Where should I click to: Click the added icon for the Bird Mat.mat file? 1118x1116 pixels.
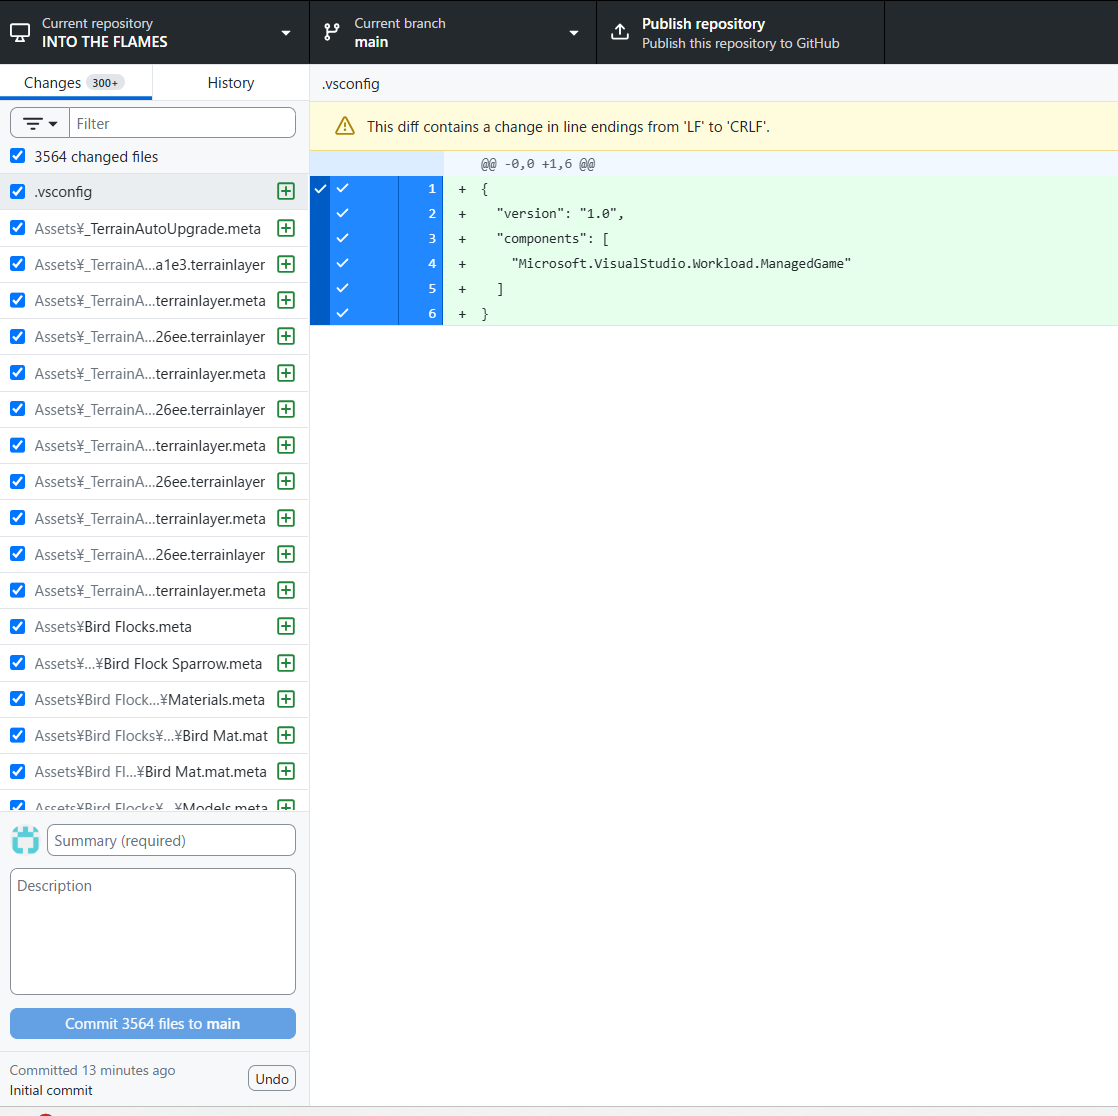point(286,735)
